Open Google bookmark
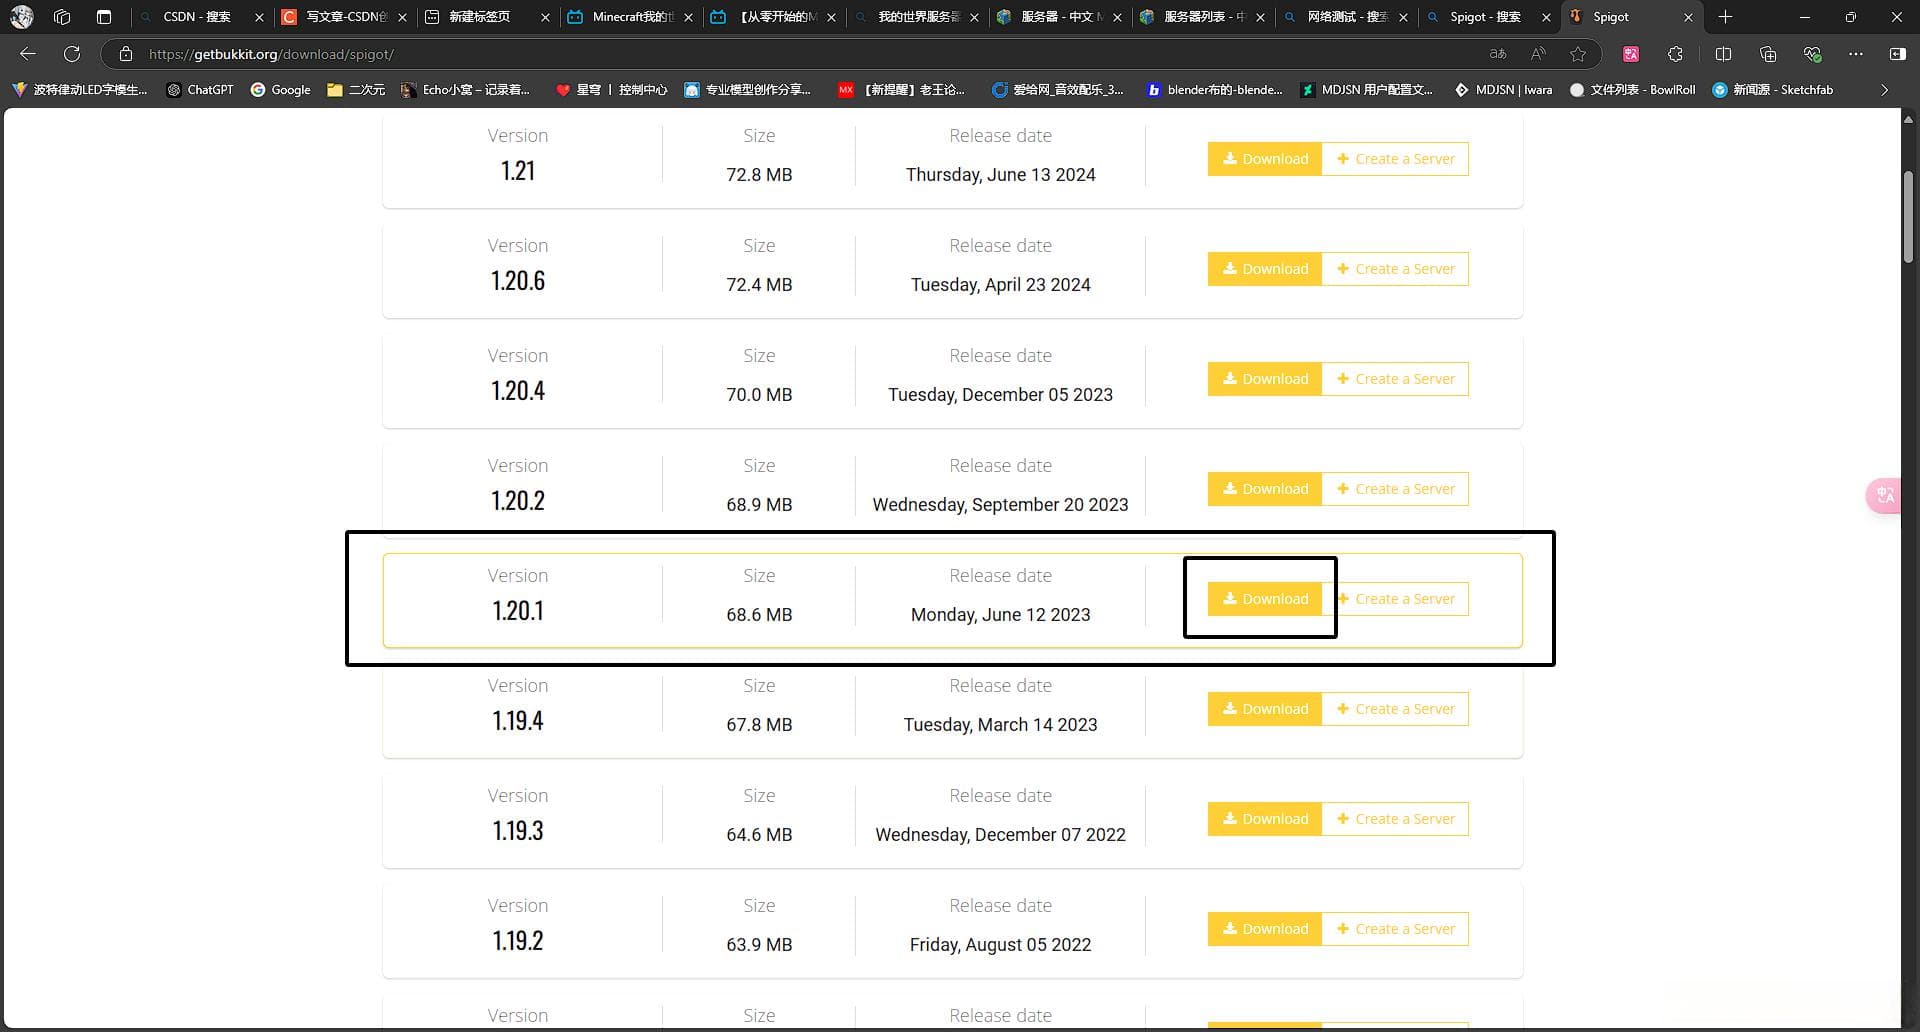The width and height of the screenshot is (1920, 1032). tap(281, 90)
